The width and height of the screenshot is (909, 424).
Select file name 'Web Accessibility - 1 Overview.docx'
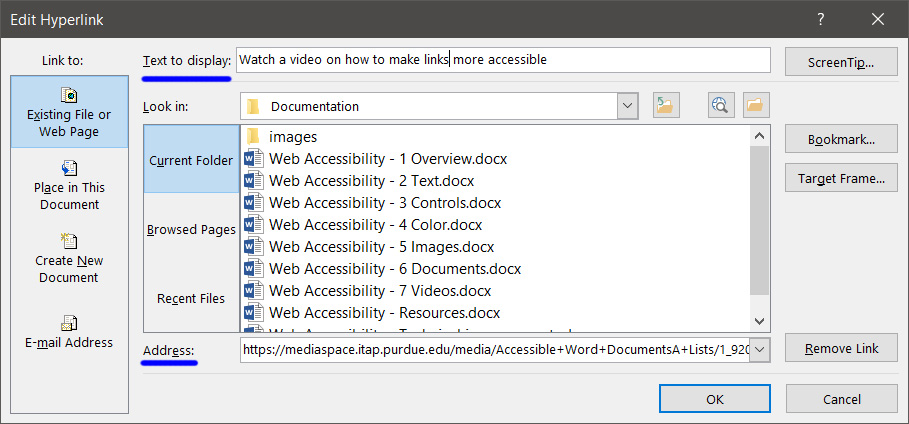[388, 158]
